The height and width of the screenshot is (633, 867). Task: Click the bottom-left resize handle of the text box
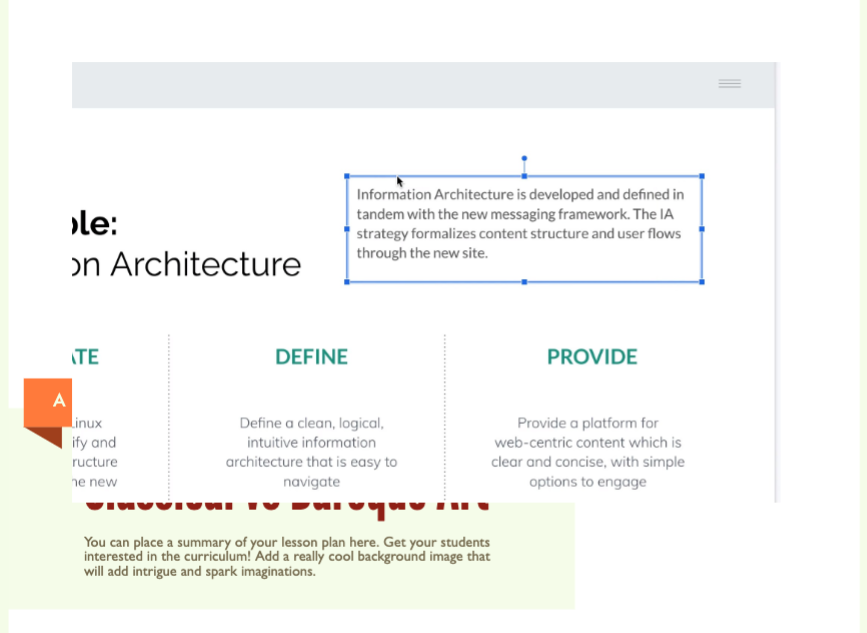(x=347, y=282)
